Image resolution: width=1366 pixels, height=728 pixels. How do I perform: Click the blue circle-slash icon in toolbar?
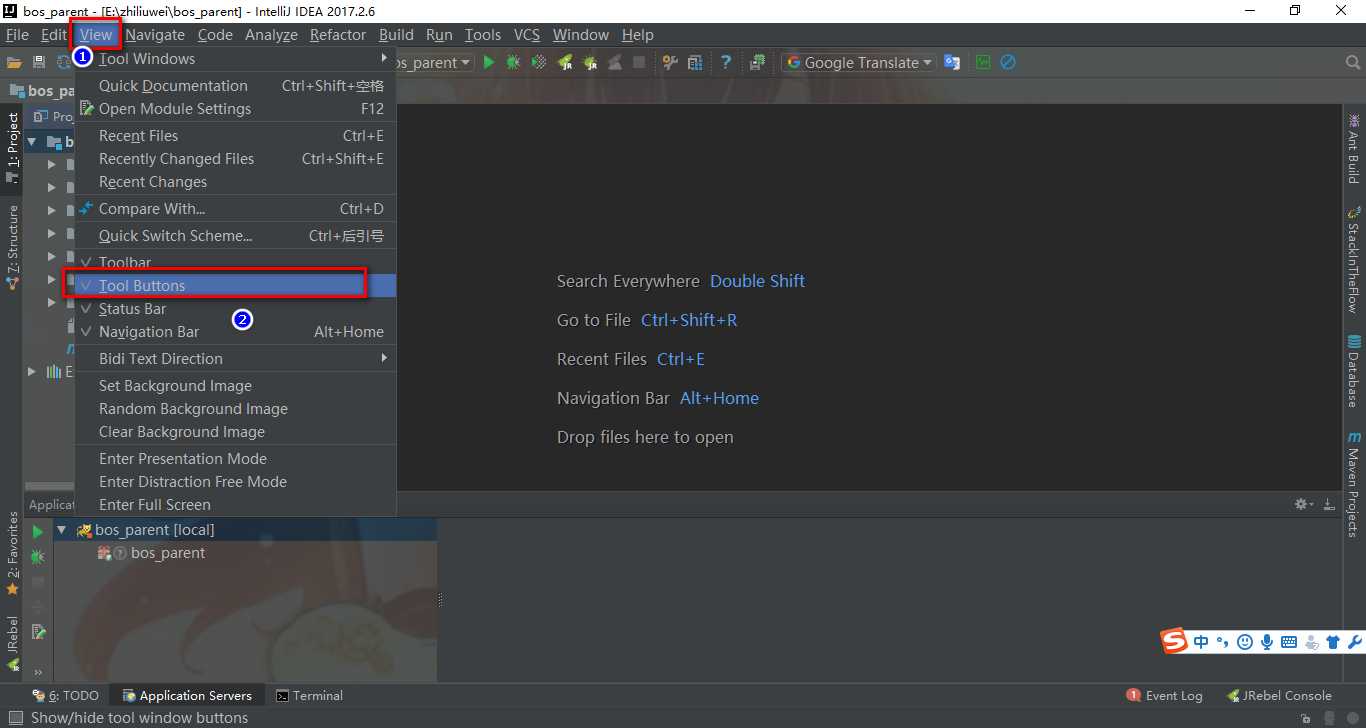pos(1008,62)
